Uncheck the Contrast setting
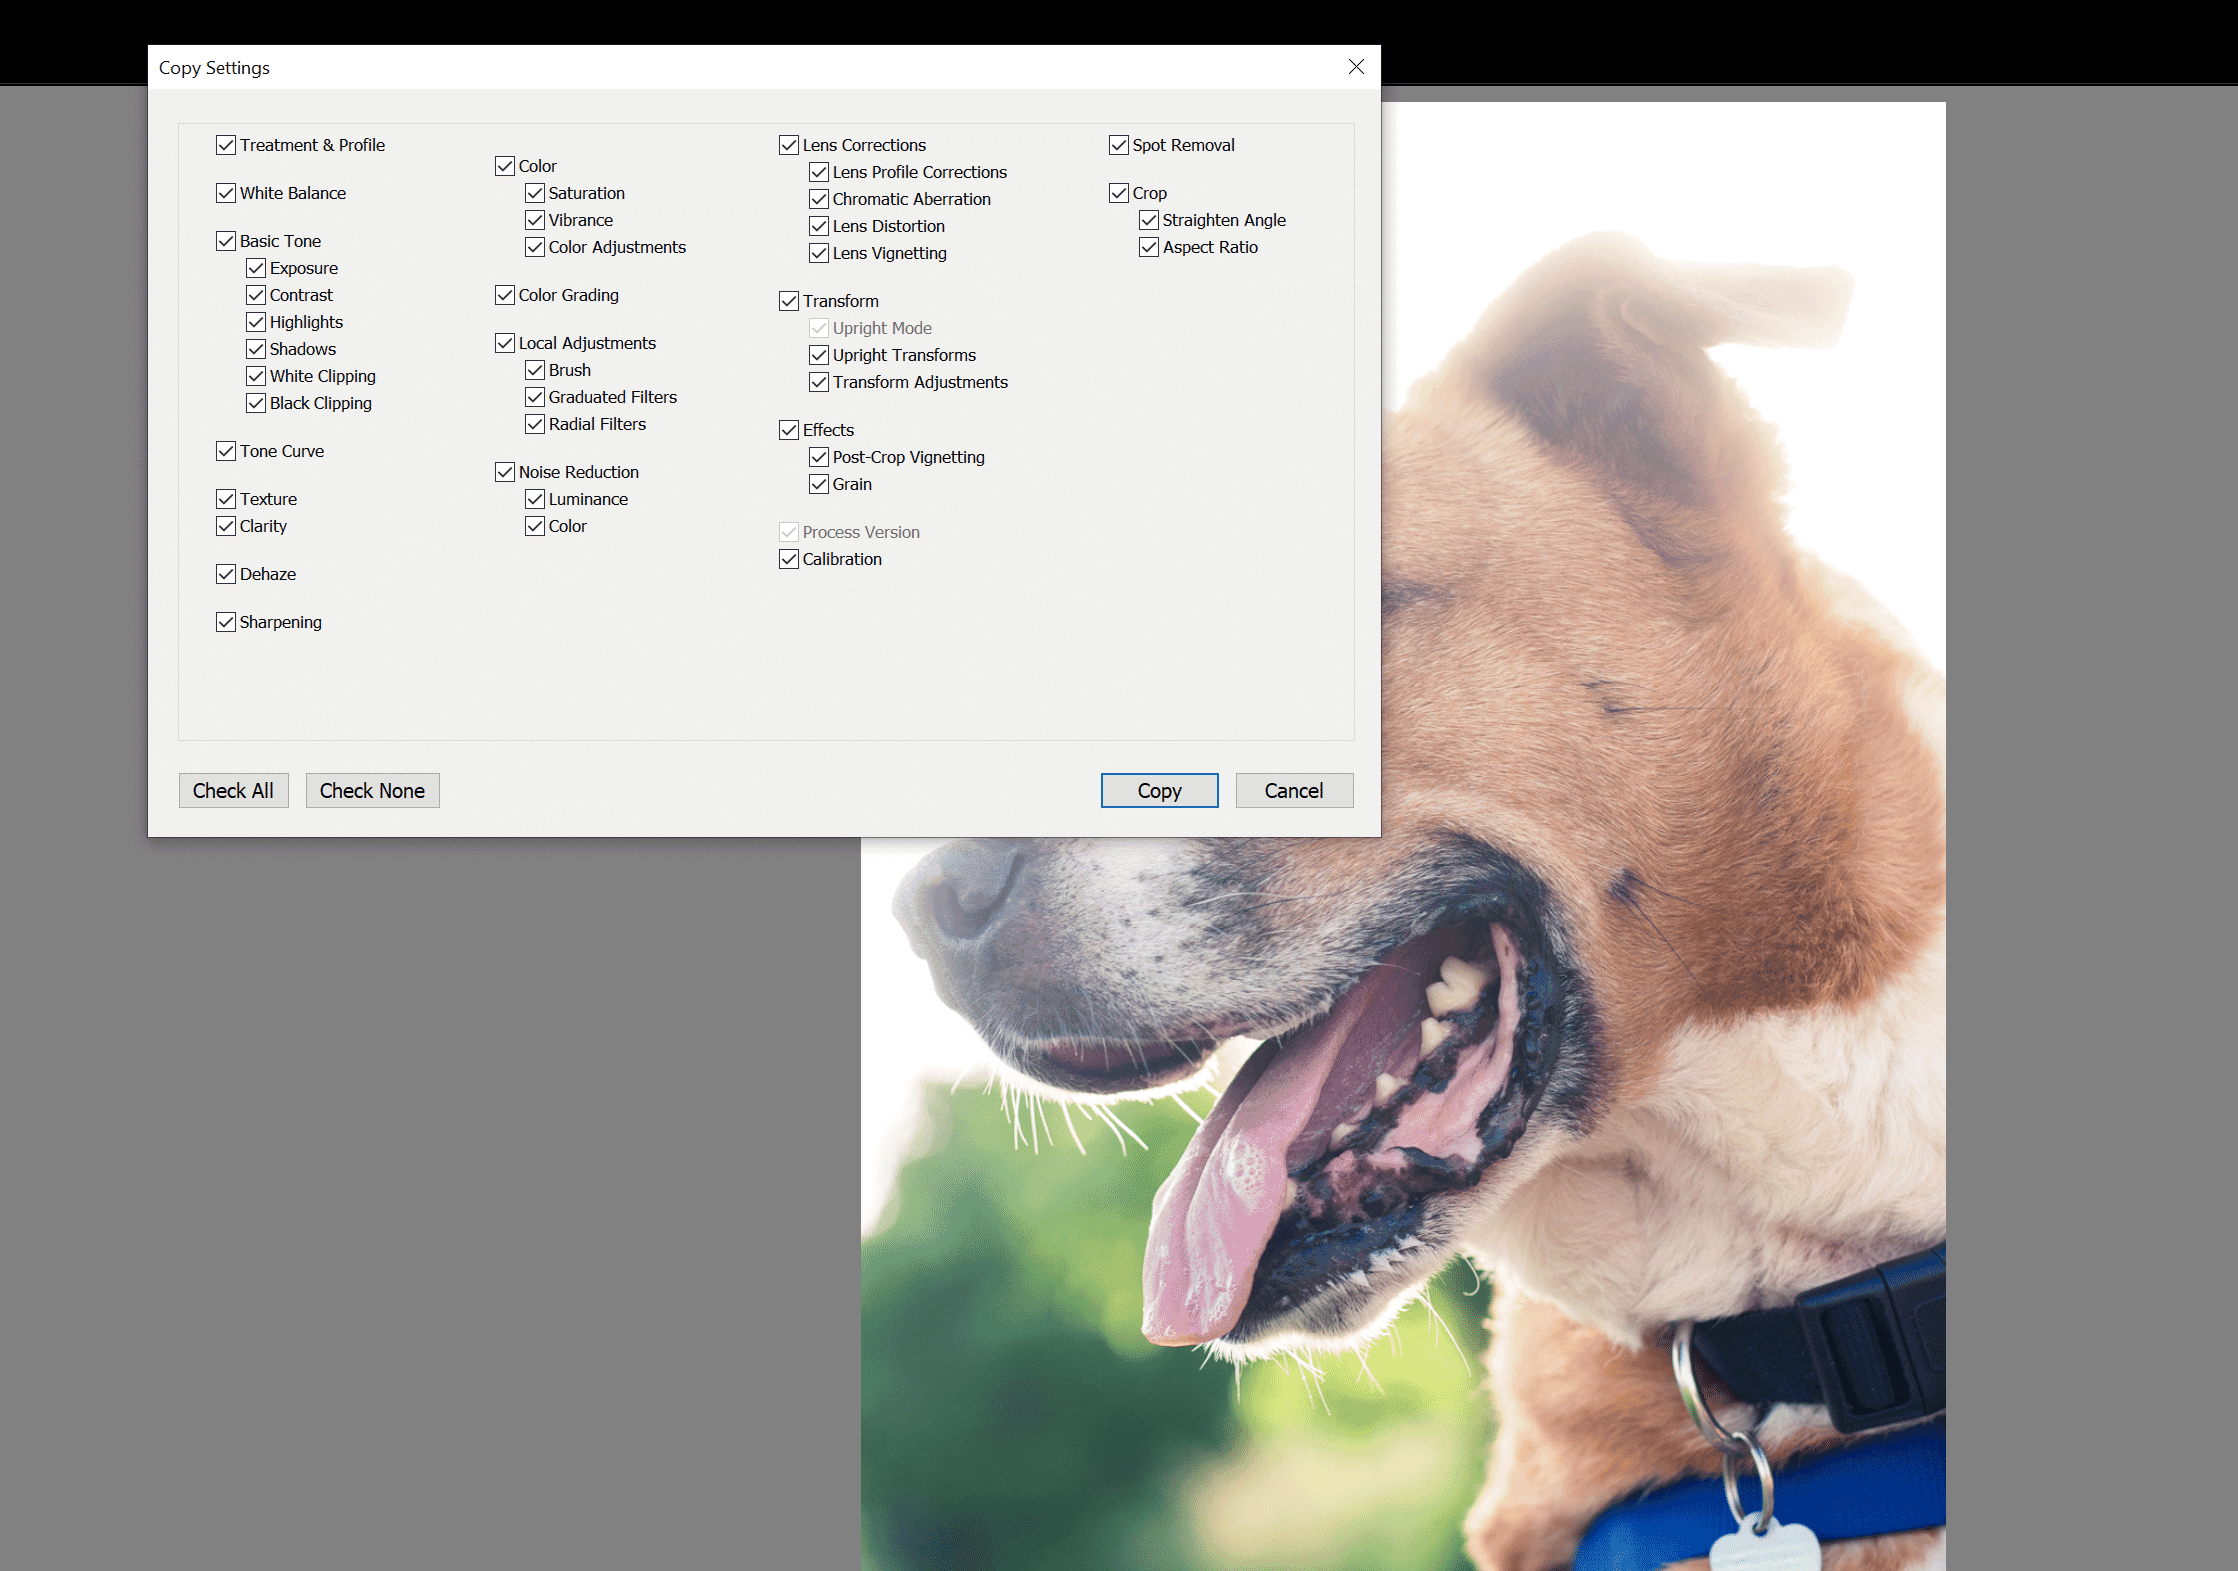Image resolution: width=2238 pixels, height=1571 pixels. point(256,295)
